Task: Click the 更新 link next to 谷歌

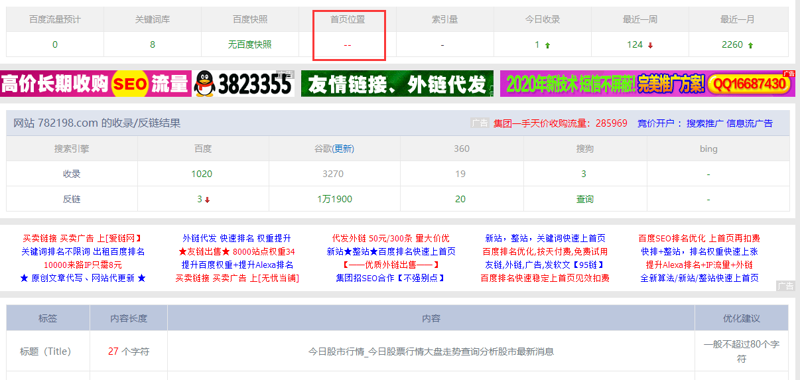Action: click(x=343, y=149)
